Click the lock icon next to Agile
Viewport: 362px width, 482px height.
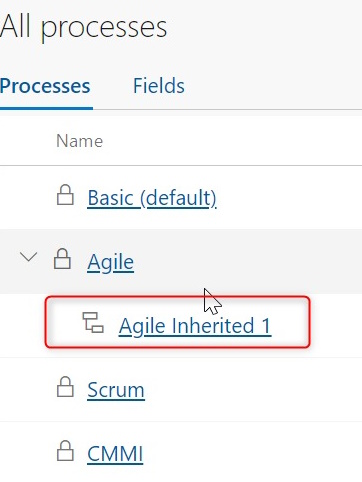tap(62, 259)
